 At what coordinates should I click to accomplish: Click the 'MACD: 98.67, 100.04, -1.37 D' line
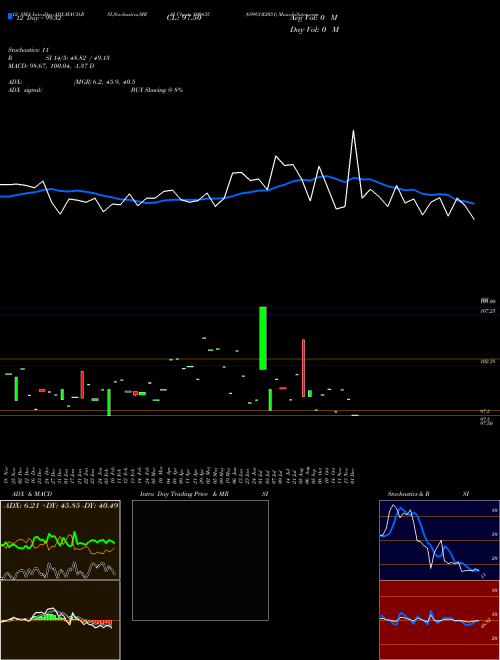click(x=51, y=66)
